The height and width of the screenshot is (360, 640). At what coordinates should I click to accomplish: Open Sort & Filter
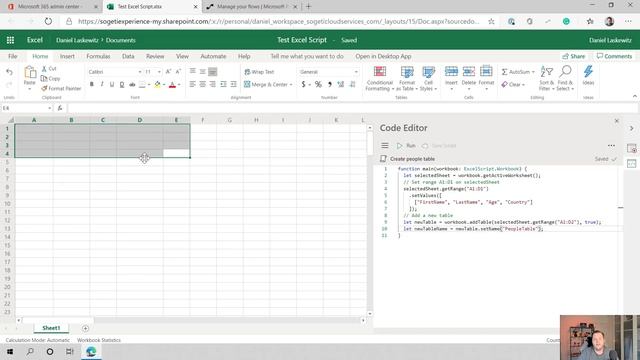pyautogui.click(x=547, y=78)
